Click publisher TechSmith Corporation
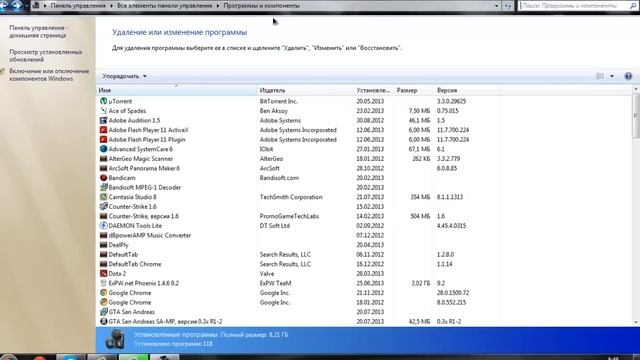 coord(291,197)
